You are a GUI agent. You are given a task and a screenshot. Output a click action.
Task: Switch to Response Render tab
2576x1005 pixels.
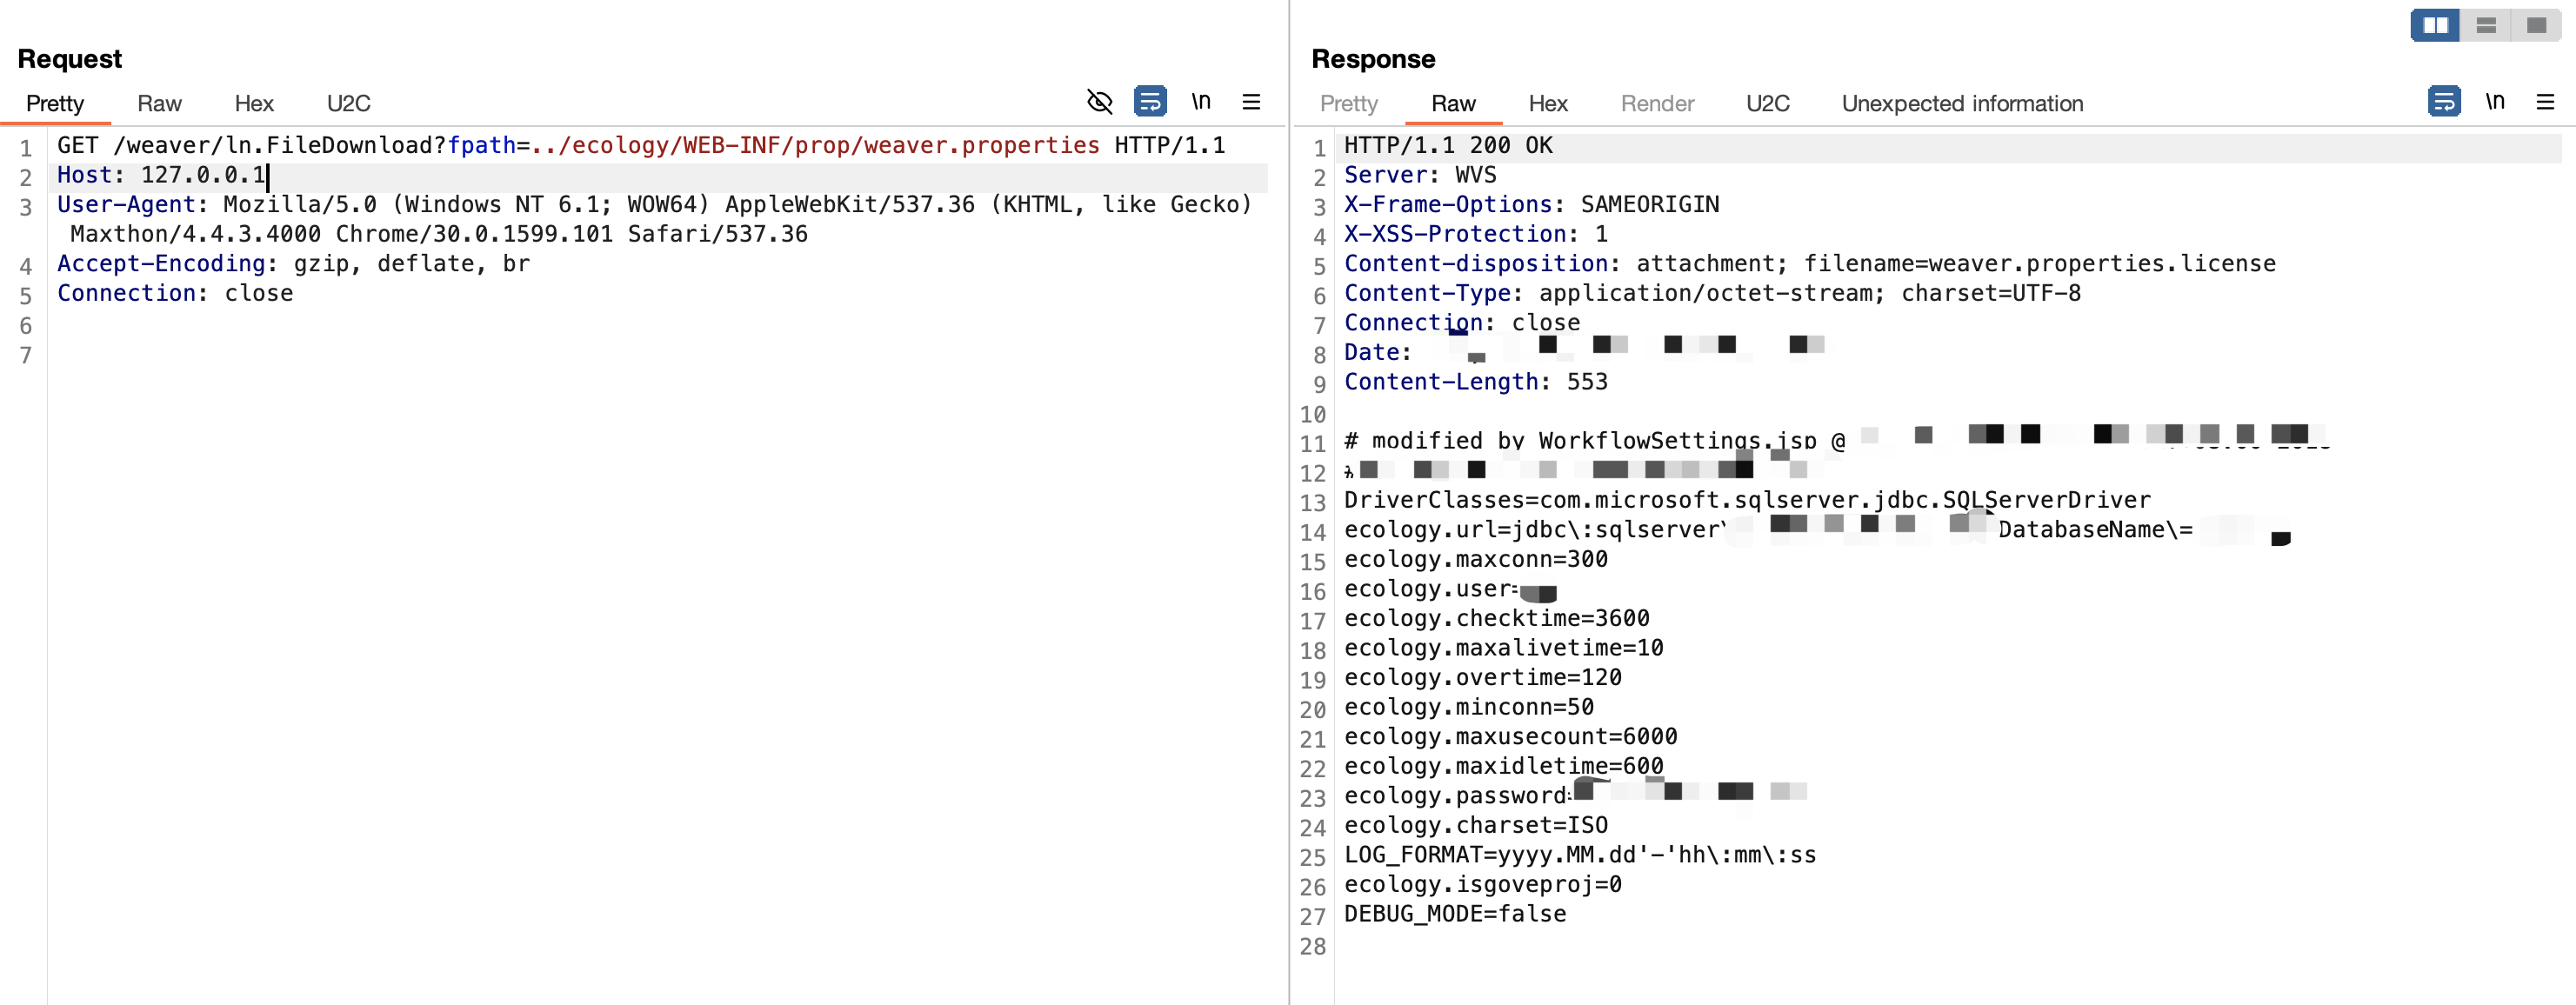1657,103
